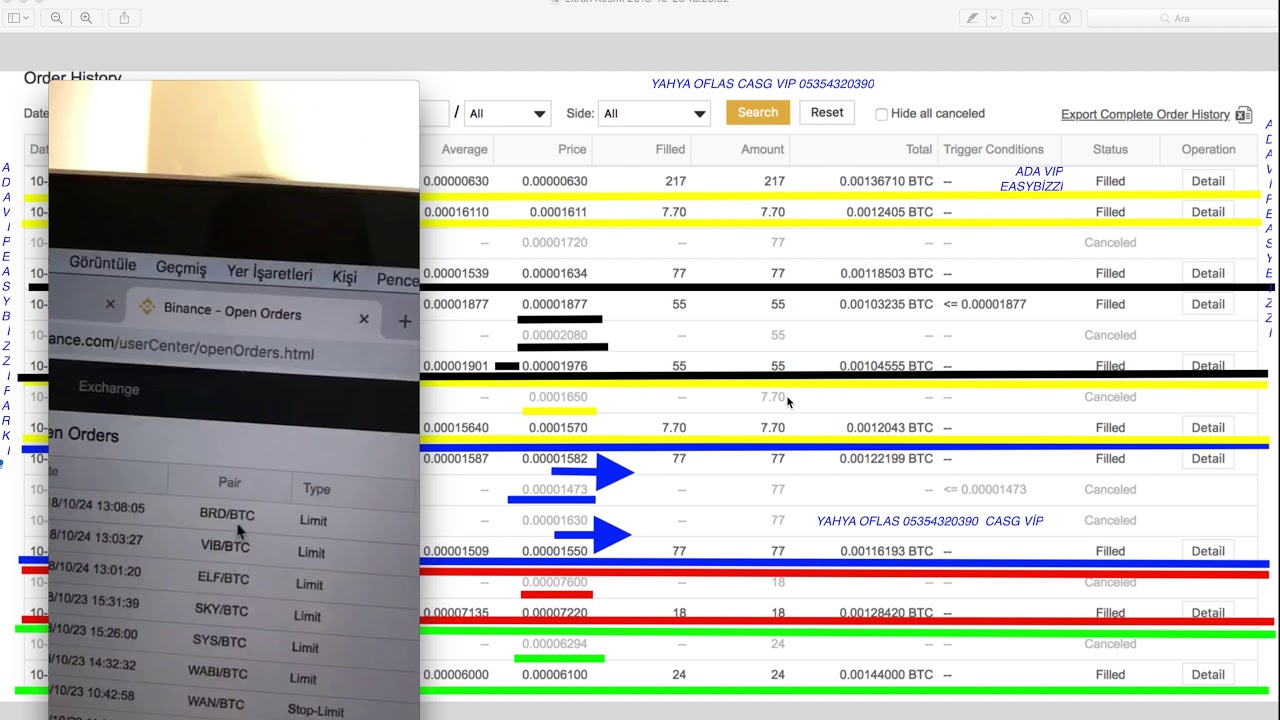Viewport: 1280px width, 720px height.
Task: Click the price value 0.00006100
Action: pos(555,674)
